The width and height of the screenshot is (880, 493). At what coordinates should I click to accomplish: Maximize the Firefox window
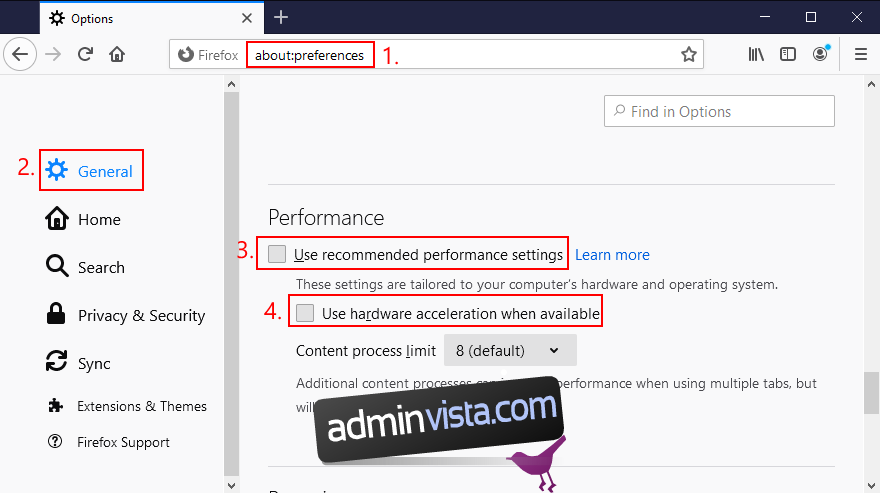810,17
